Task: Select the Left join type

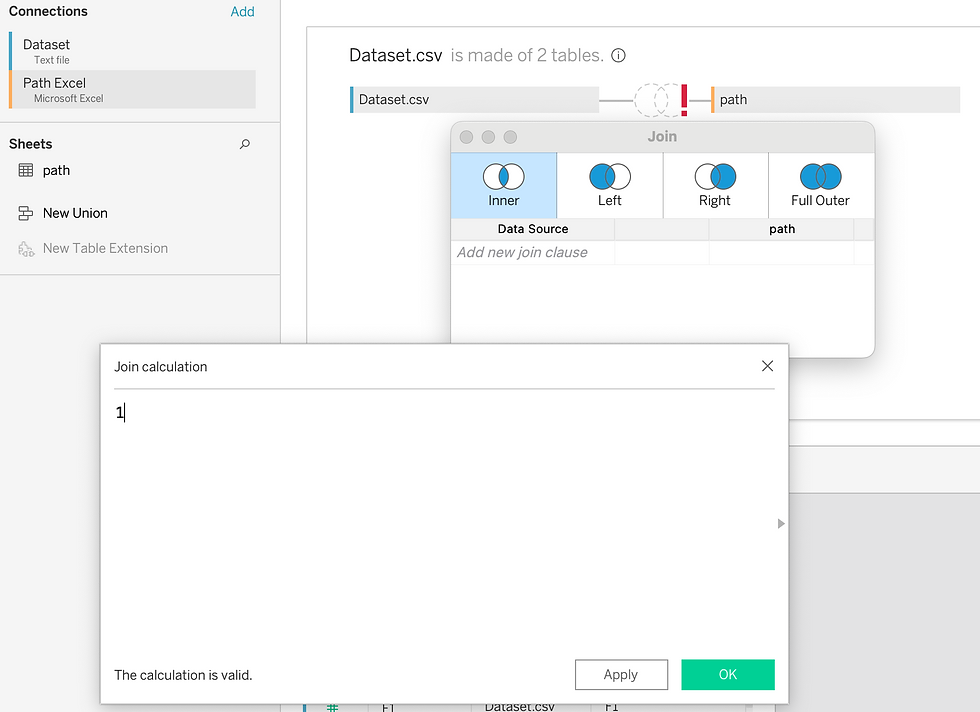Action: pos(609,185)
